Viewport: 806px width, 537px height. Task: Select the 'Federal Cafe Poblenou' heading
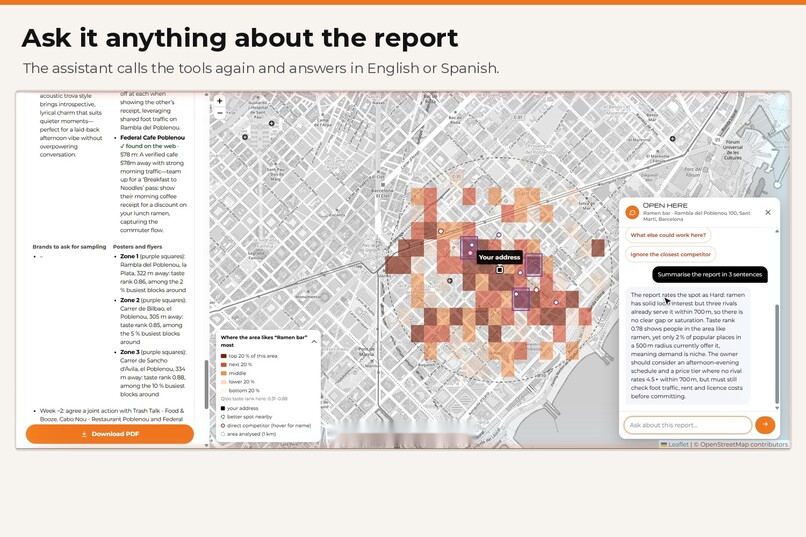pos(152,138)
